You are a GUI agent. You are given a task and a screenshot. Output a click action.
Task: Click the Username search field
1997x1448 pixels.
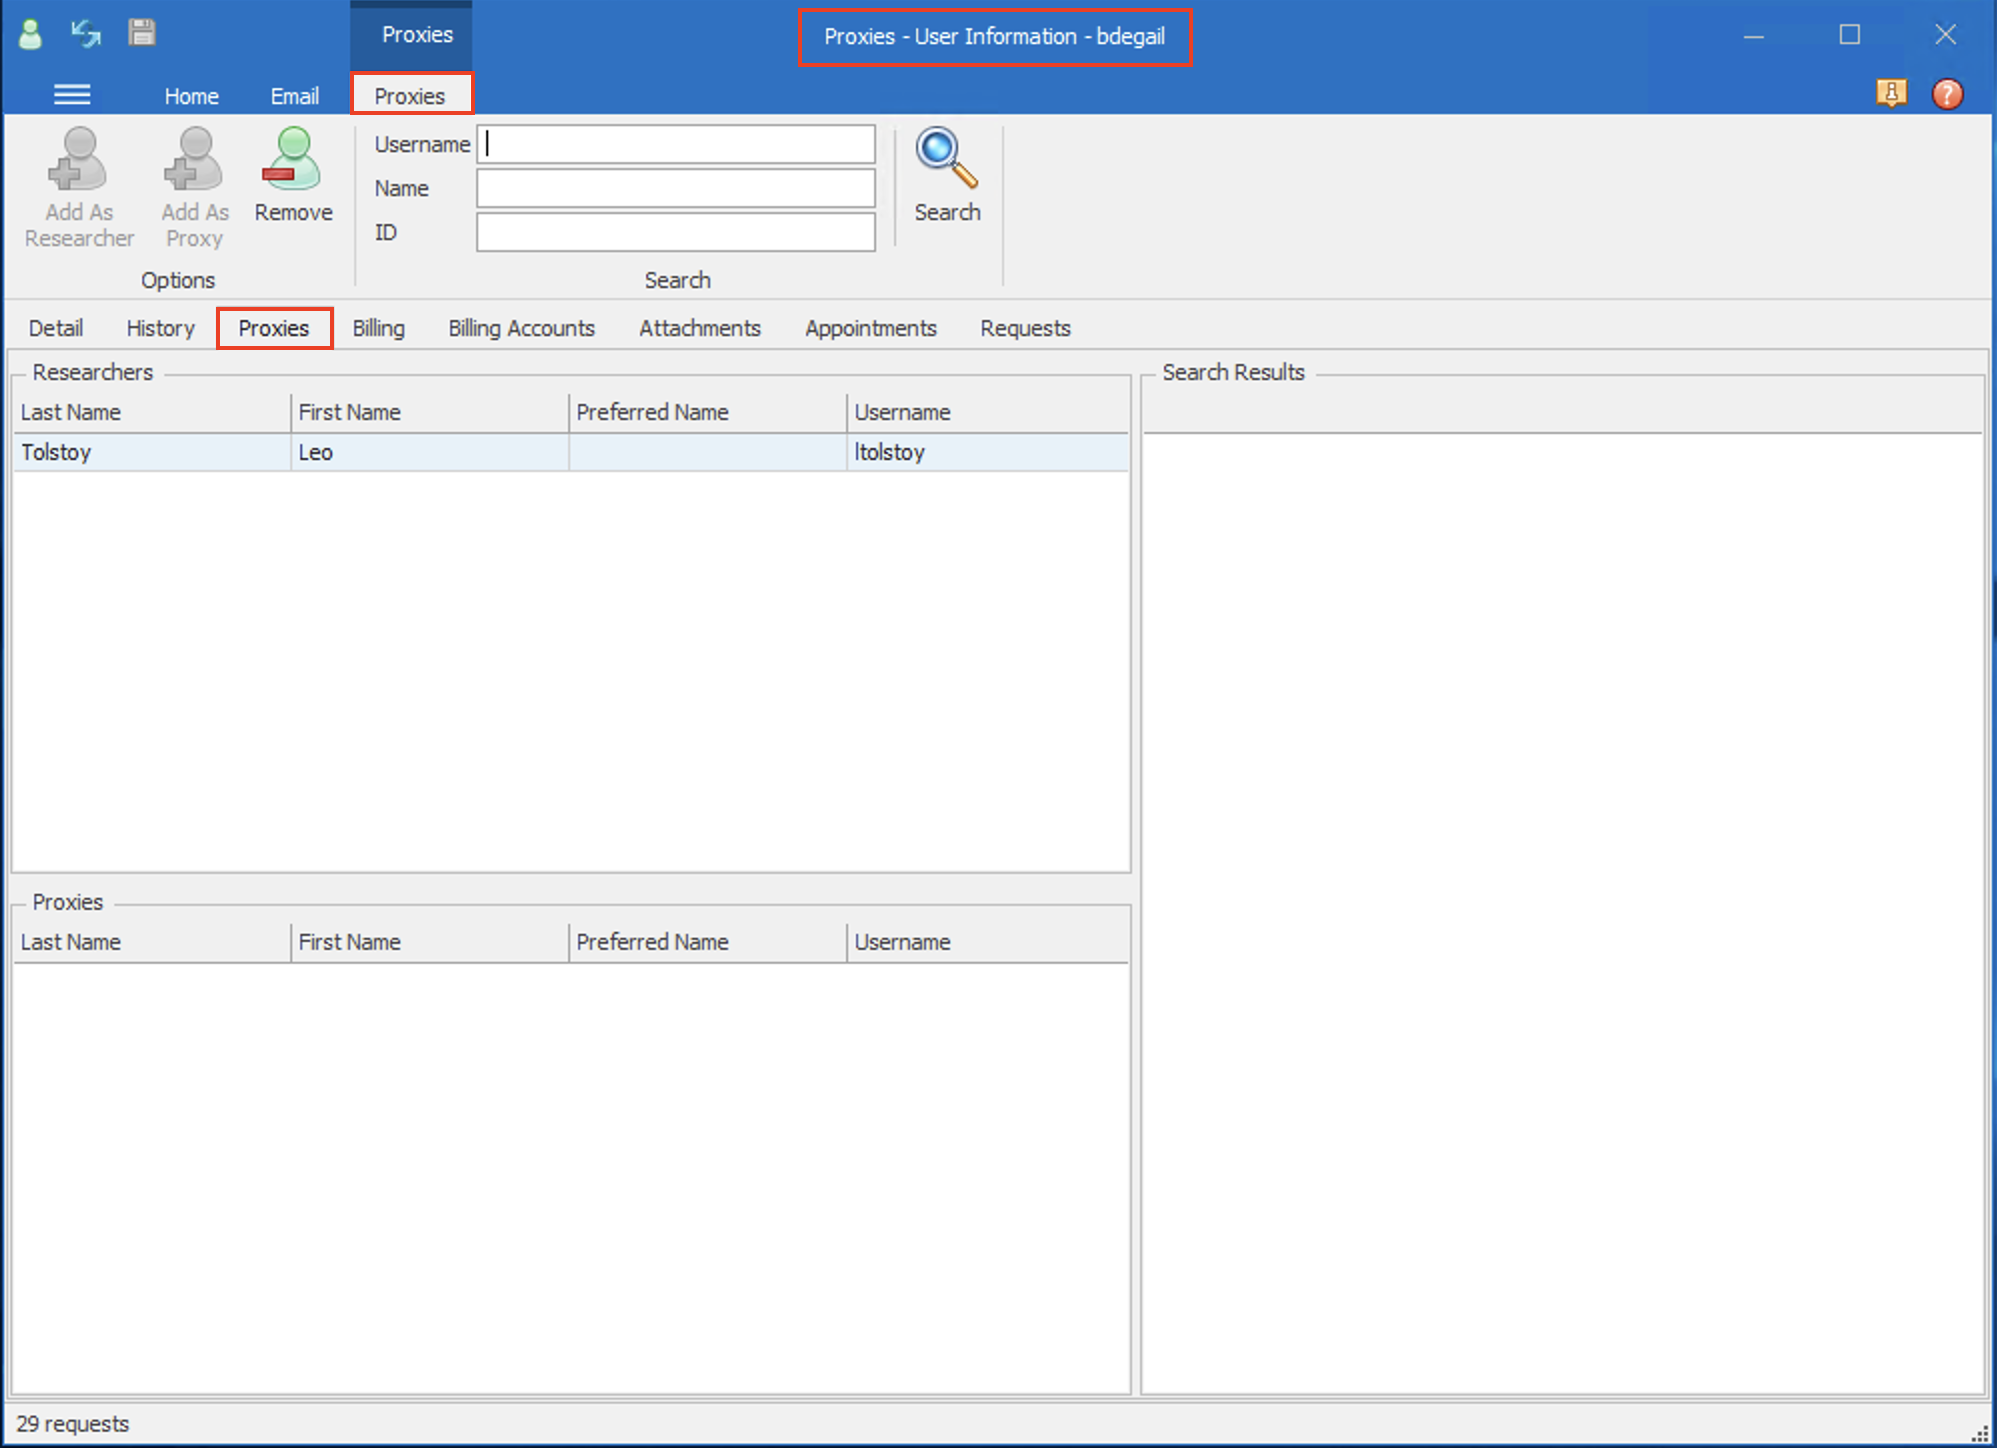(676, 144)
